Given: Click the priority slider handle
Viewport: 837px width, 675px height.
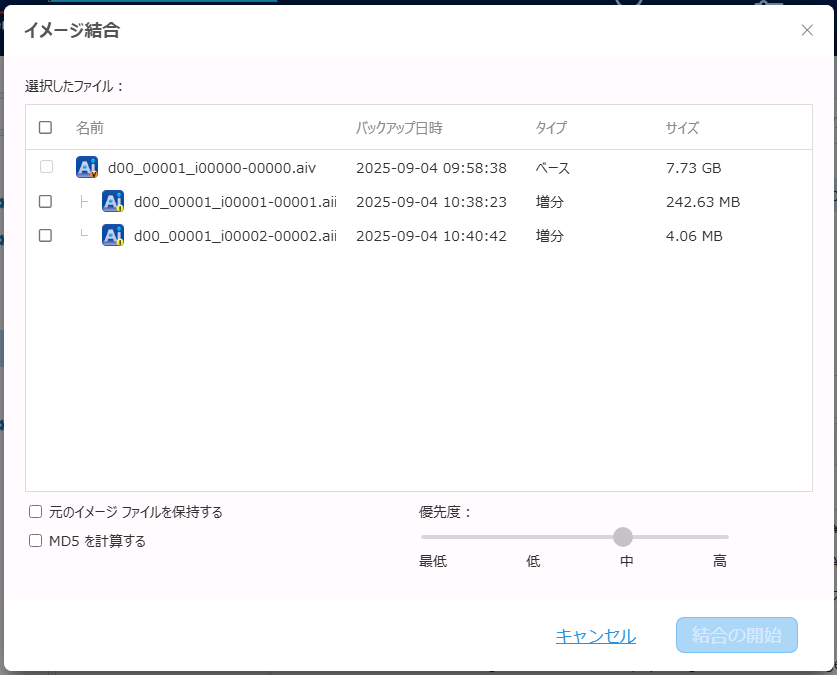Looking at the screenshot, I should [623, 537].
